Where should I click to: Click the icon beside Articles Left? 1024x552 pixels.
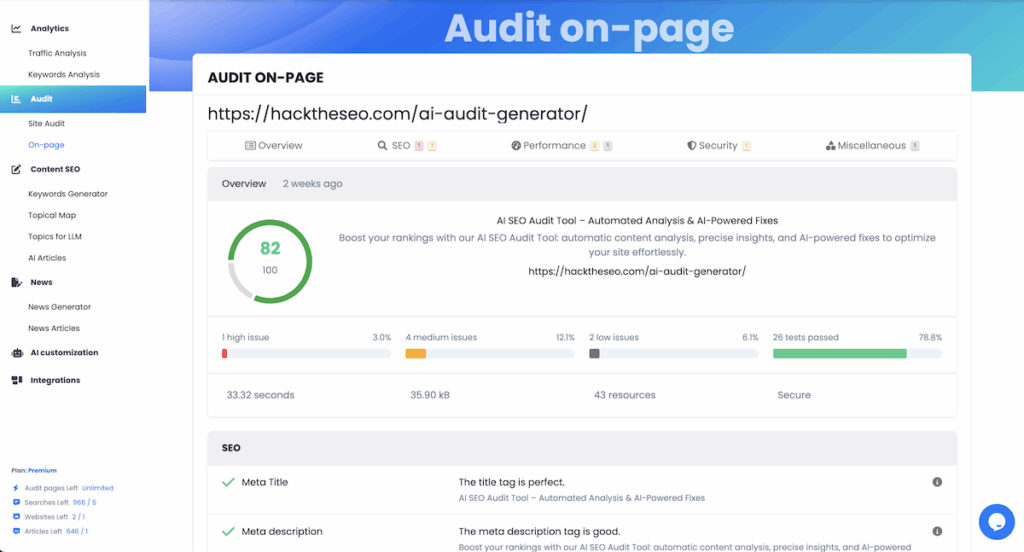point(16,531)
